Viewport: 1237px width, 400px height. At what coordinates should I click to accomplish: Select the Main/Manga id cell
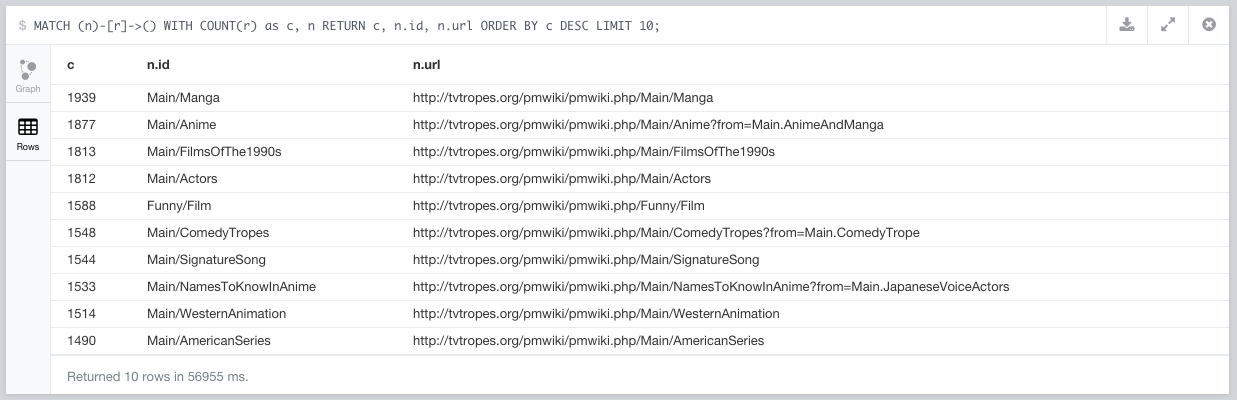click(x=183, y=98)
